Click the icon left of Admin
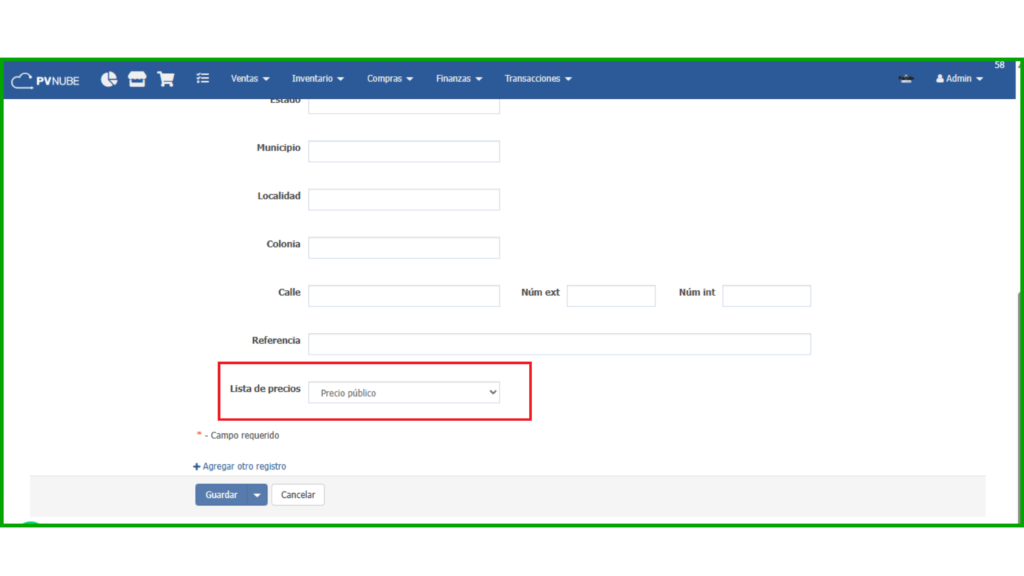The height and width of the screenshot is (576, 1024). coord(906,79)
